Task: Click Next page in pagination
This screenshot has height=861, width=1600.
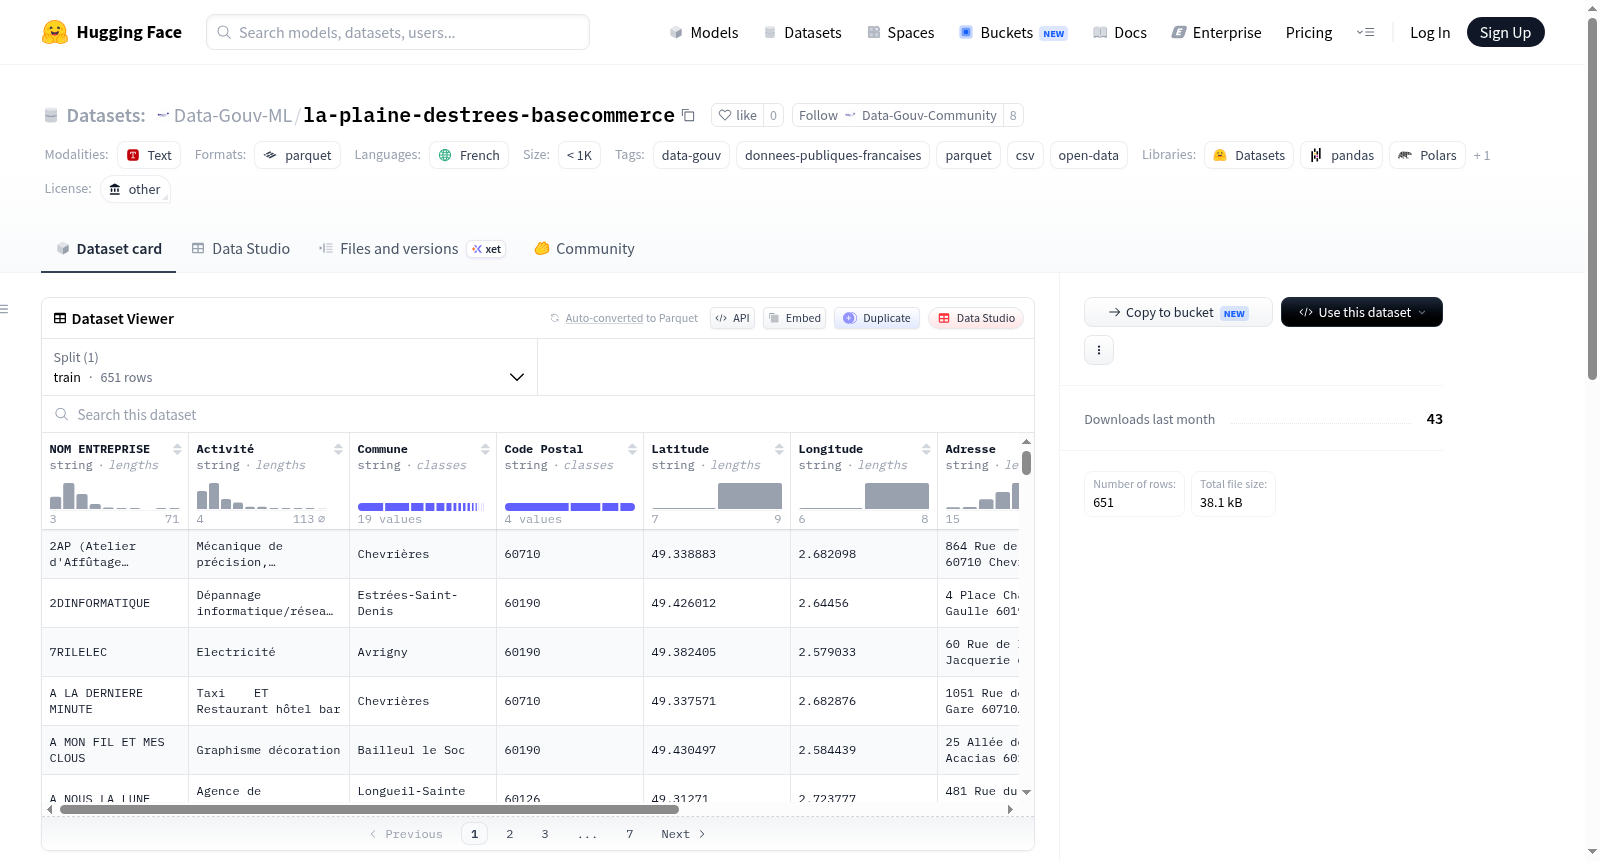Action: pyautogui.click(x=683, y=834)
